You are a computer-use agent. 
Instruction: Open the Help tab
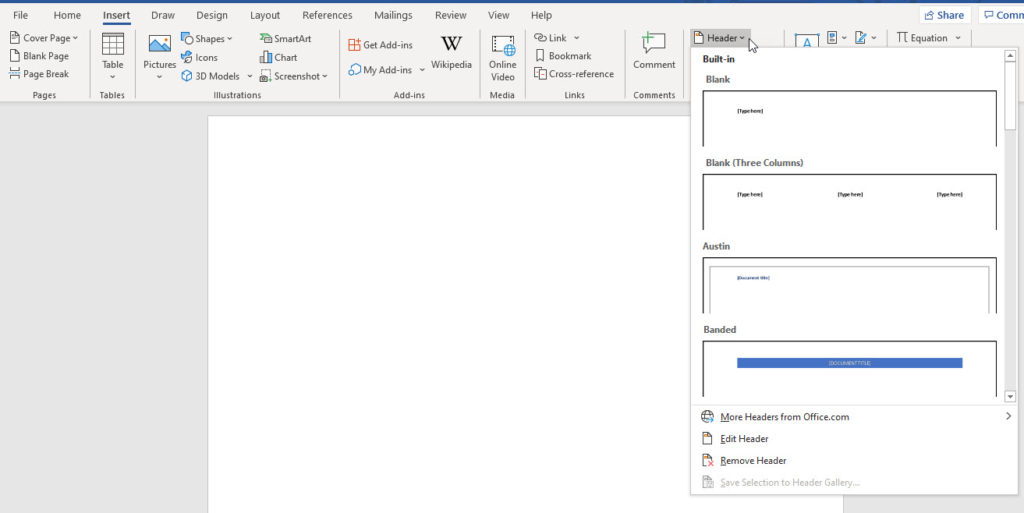click(541, 15)
